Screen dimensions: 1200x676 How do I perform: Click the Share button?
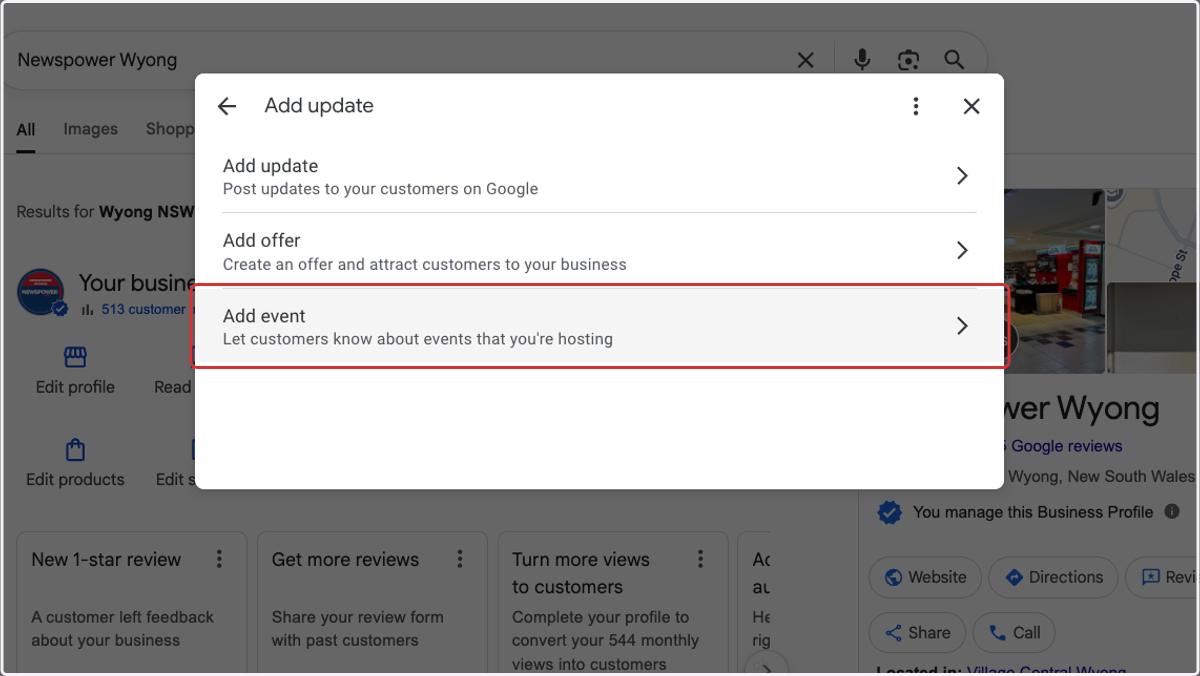pyautogui.click(x=917, y=633)
